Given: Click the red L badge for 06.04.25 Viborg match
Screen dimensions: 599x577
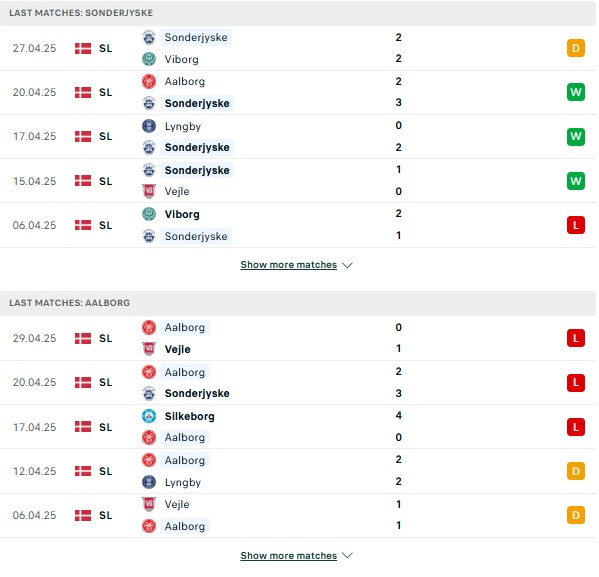Looking at the screenshot, I should 576,225.
